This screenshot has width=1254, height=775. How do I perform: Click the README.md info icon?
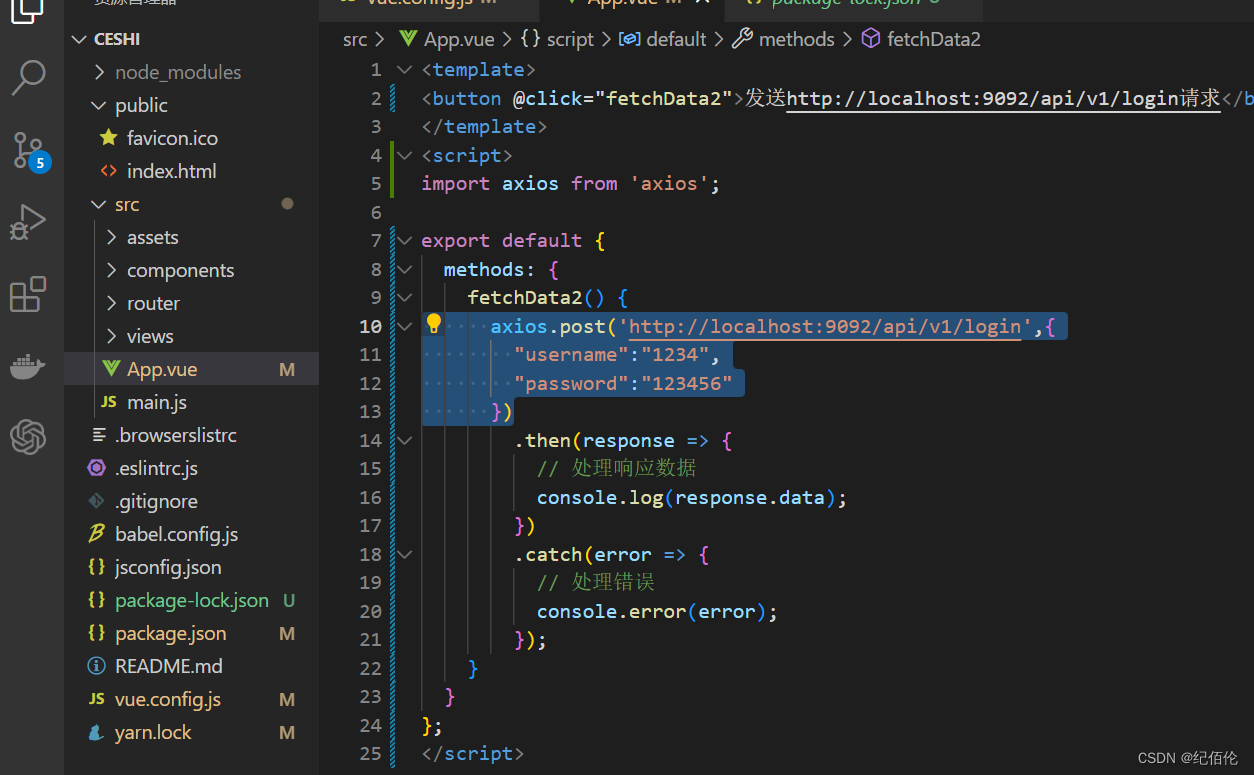click(97, 666)
